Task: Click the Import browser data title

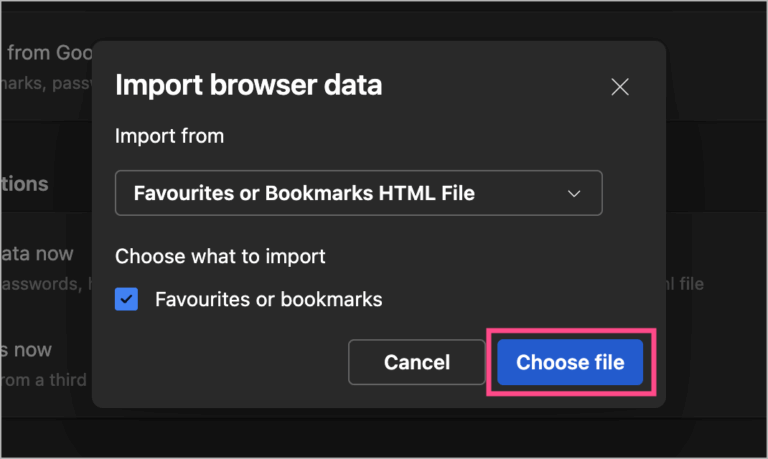Action: tap(248, 85)
